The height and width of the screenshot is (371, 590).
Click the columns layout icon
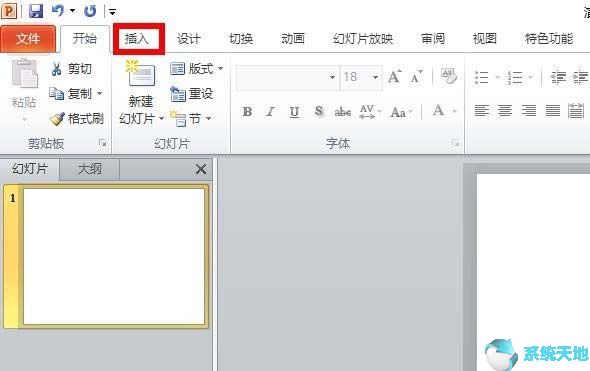pos(576,111)
